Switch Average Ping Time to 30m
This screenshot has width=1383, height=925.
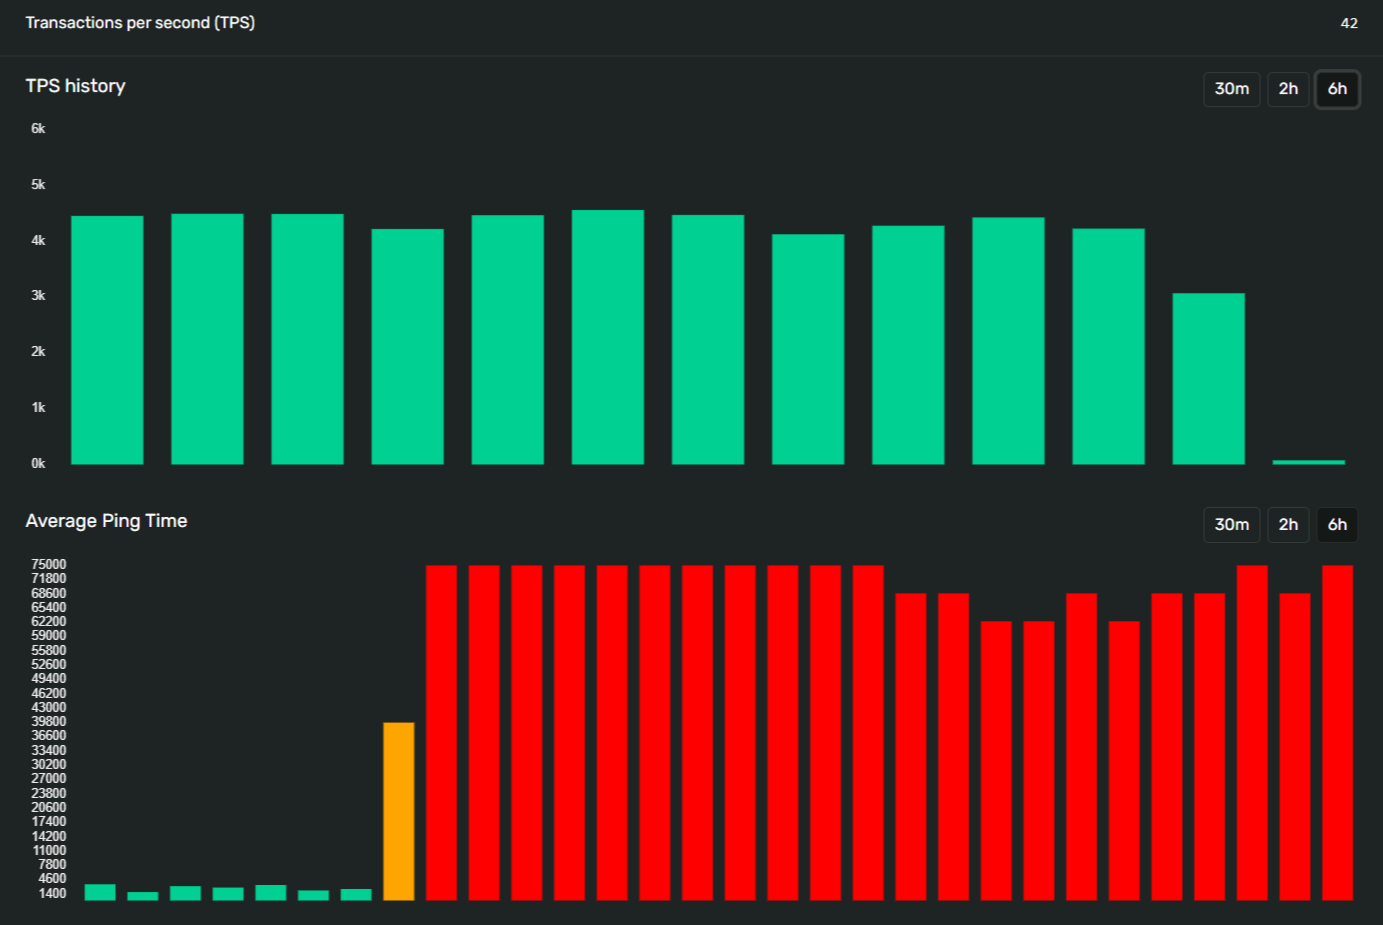pos(1231,525)
